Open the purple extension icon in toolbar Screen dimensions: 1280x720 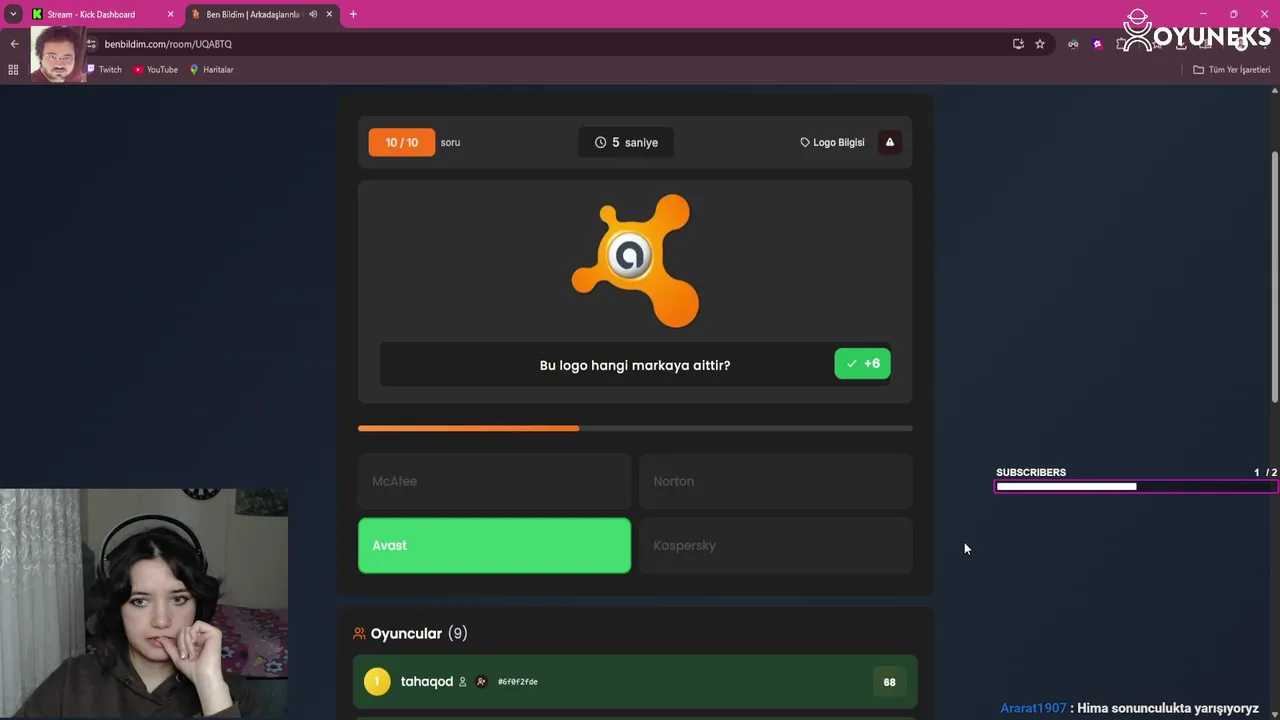[1097, 44]
